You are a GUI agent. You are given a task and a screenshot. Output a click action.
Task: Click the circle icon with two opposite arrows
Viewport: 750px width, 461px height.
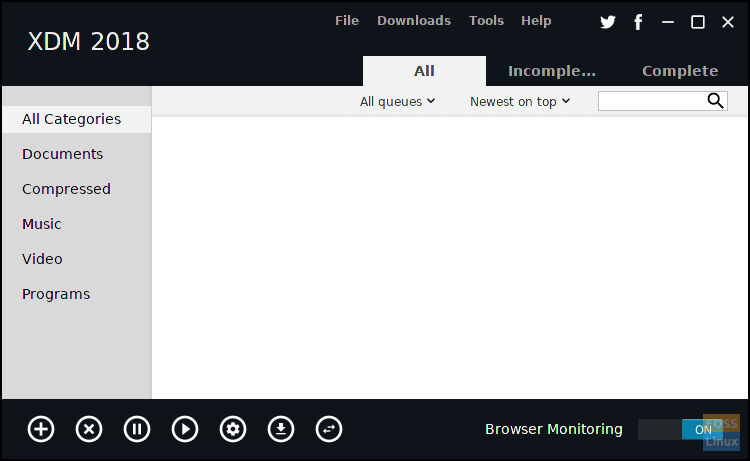[329, 429]
